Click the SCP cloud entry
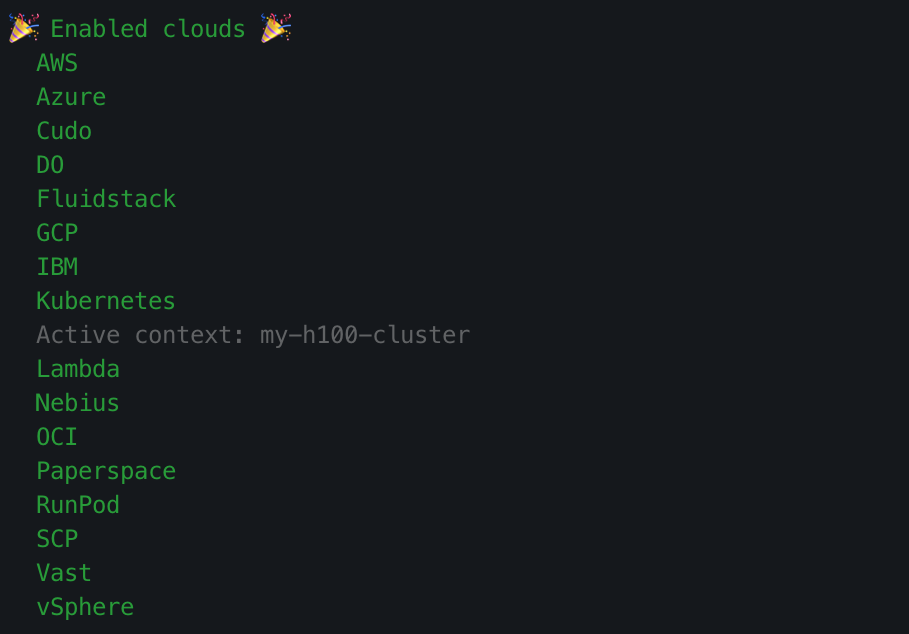Image resolution: width=909 pixels, height=634 pixels. coord(57,539)
